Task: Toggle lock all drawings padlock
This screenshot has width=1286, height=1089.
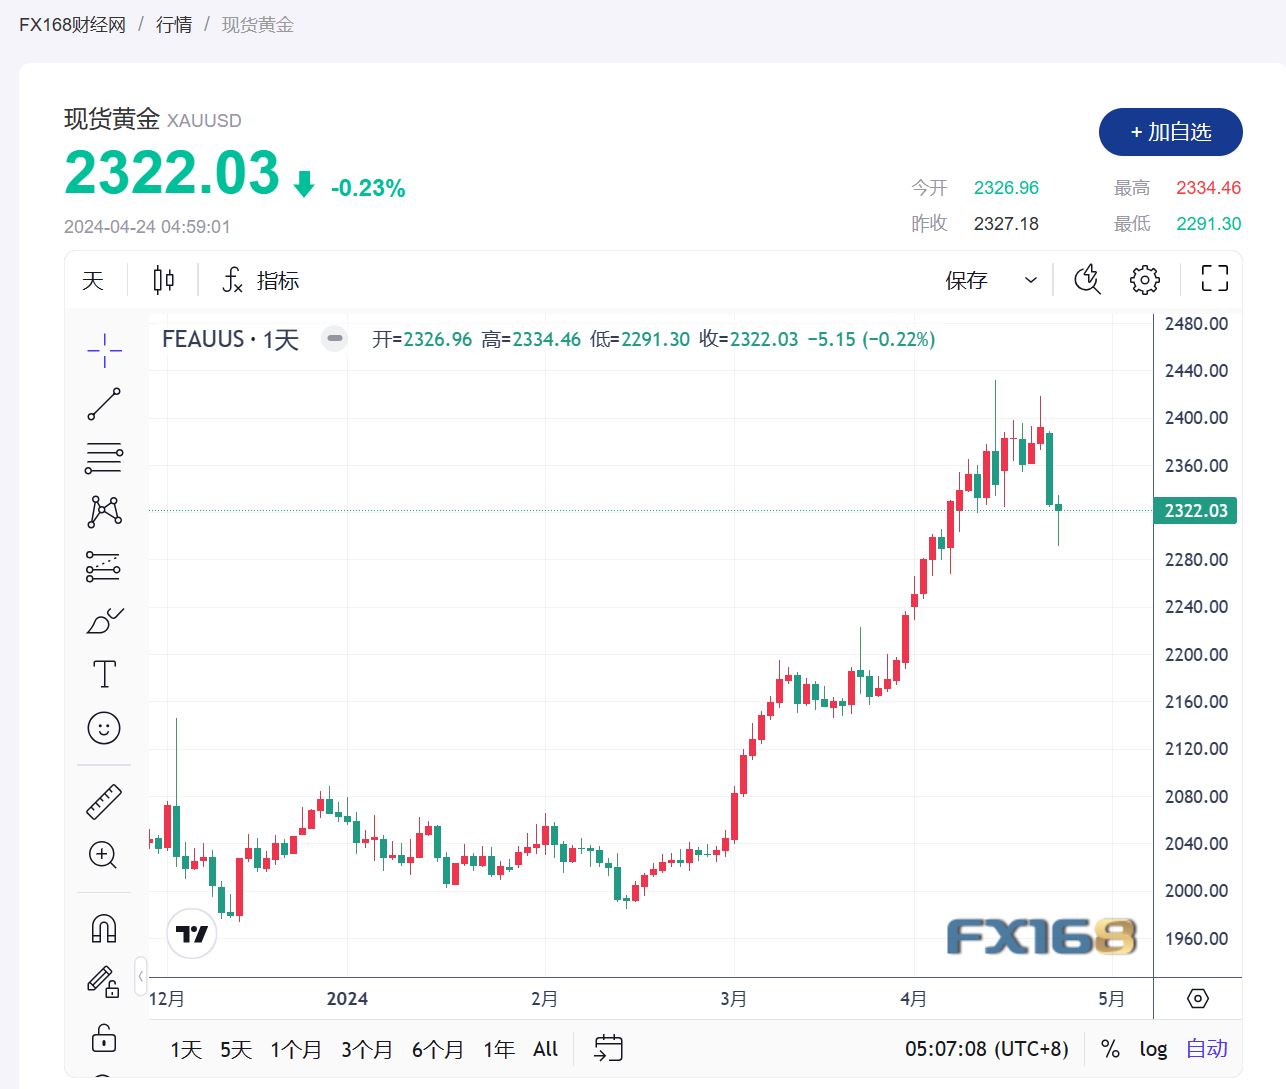Action: pos(104,1037)
